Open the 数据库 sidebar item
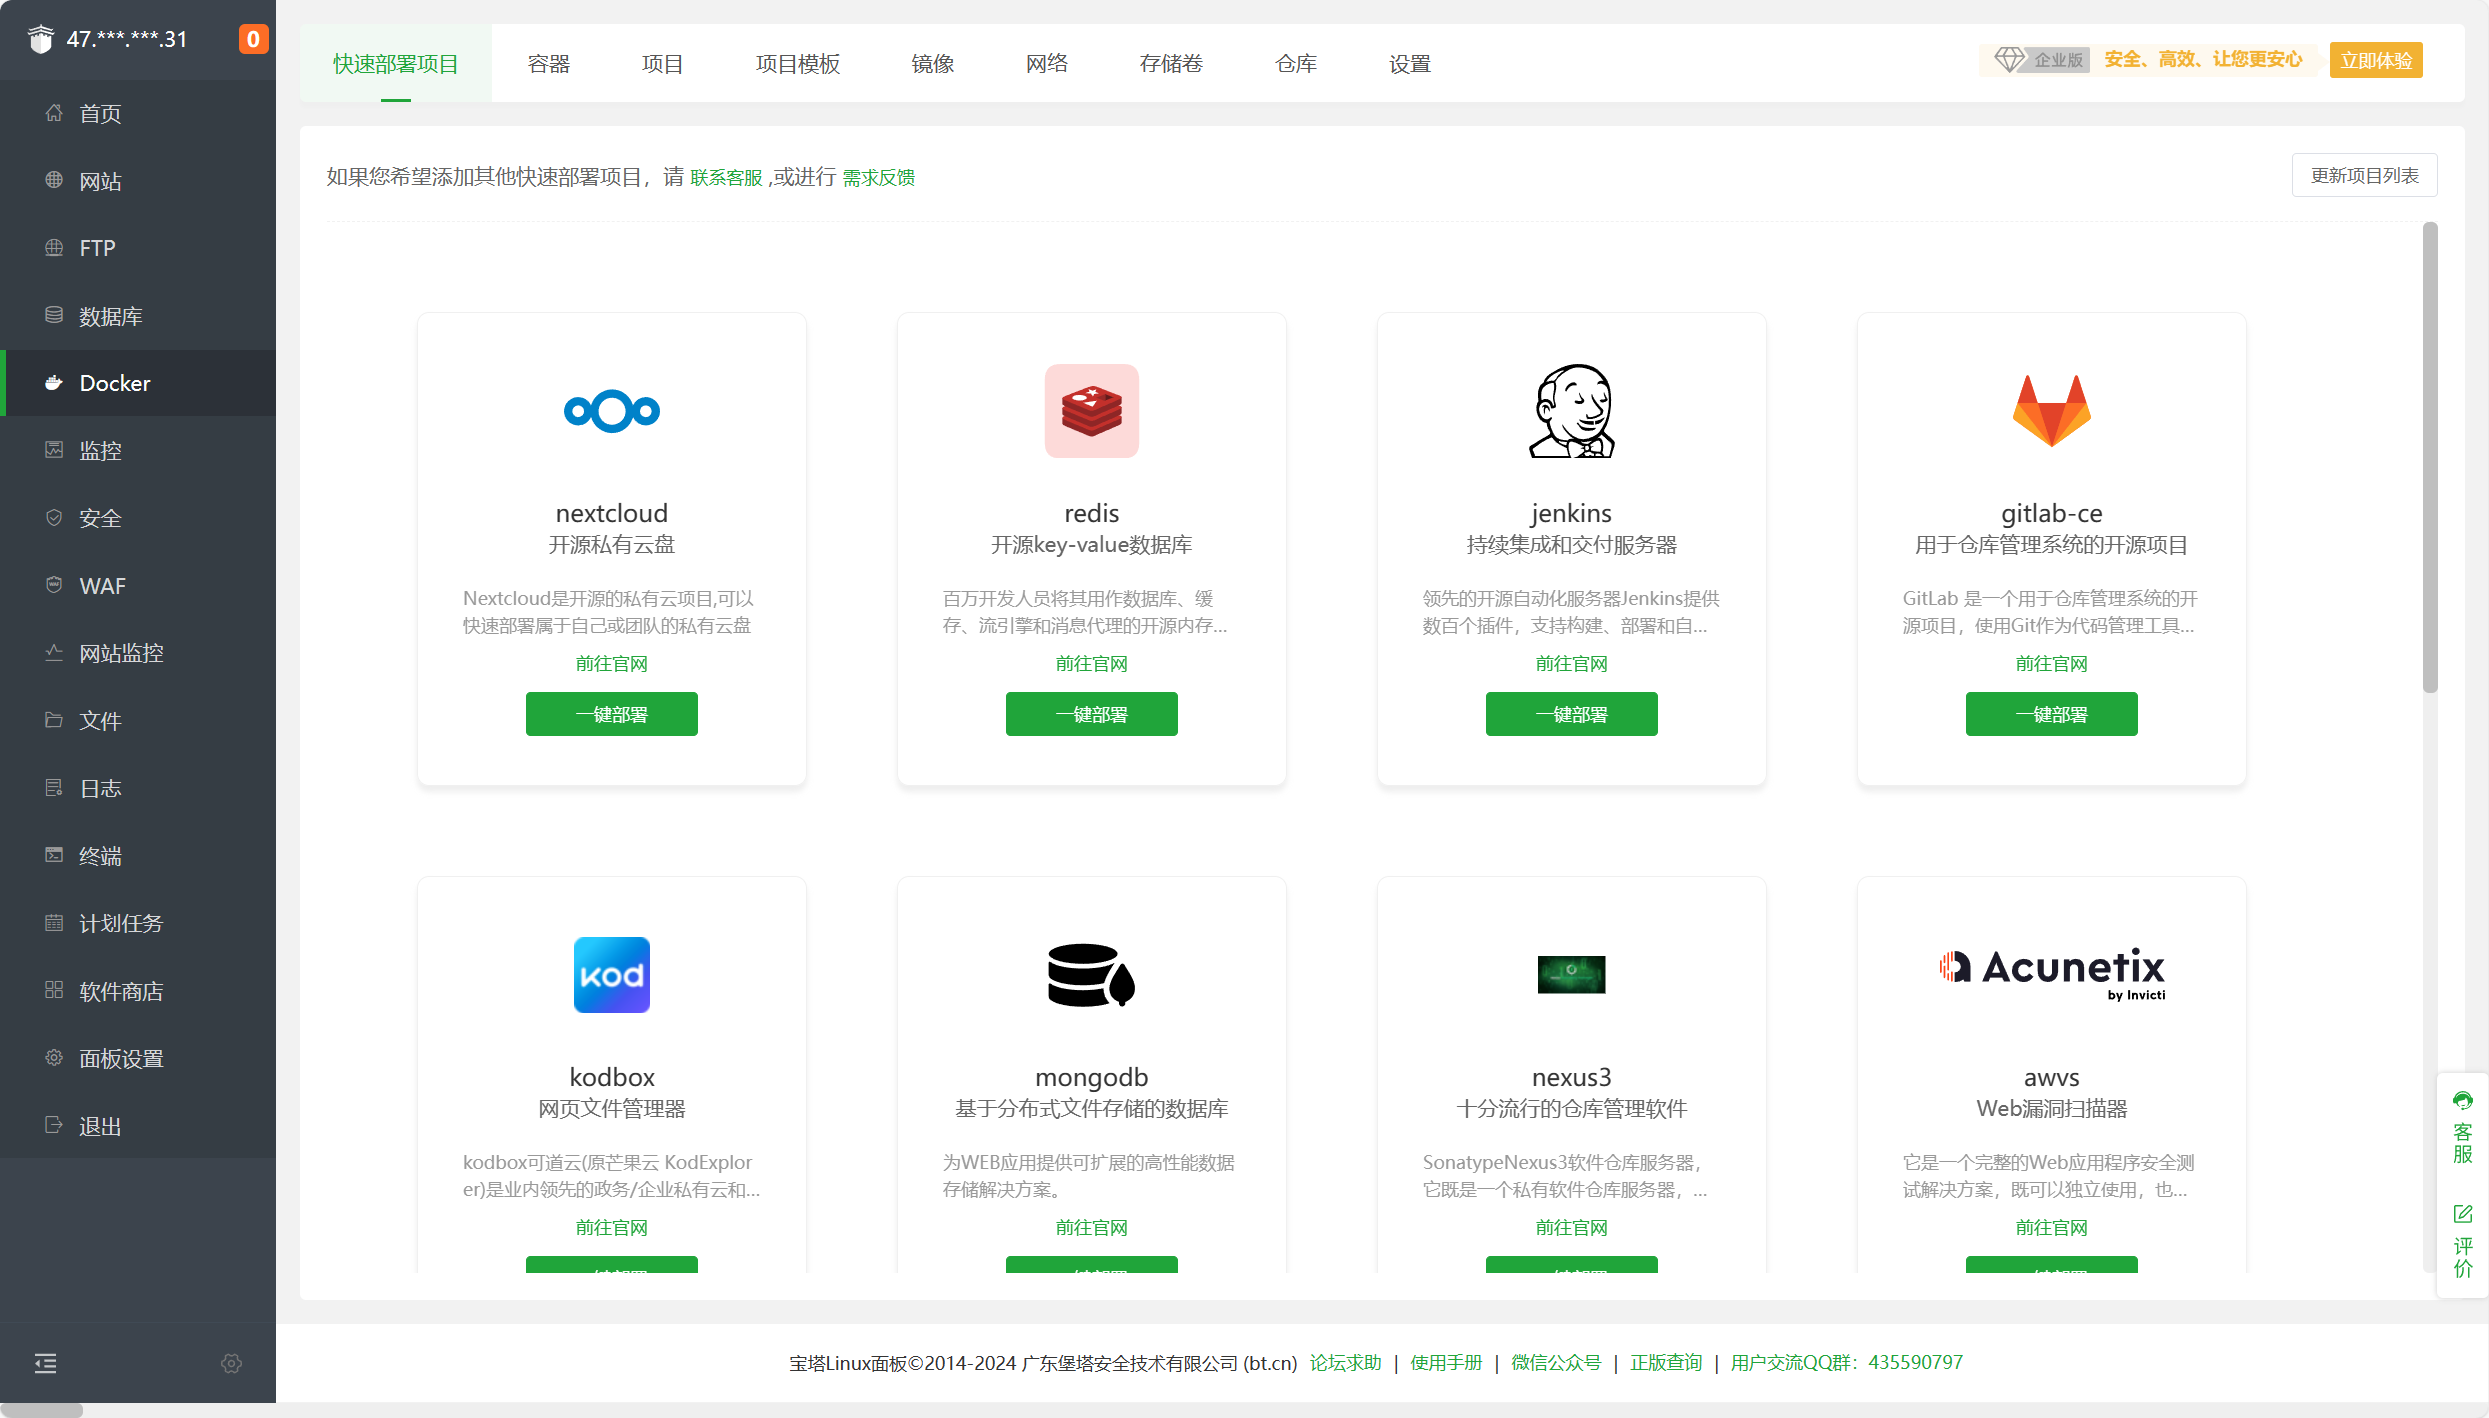The width and height of the screenshot is (2489, 1418). (x=138, y=316)
